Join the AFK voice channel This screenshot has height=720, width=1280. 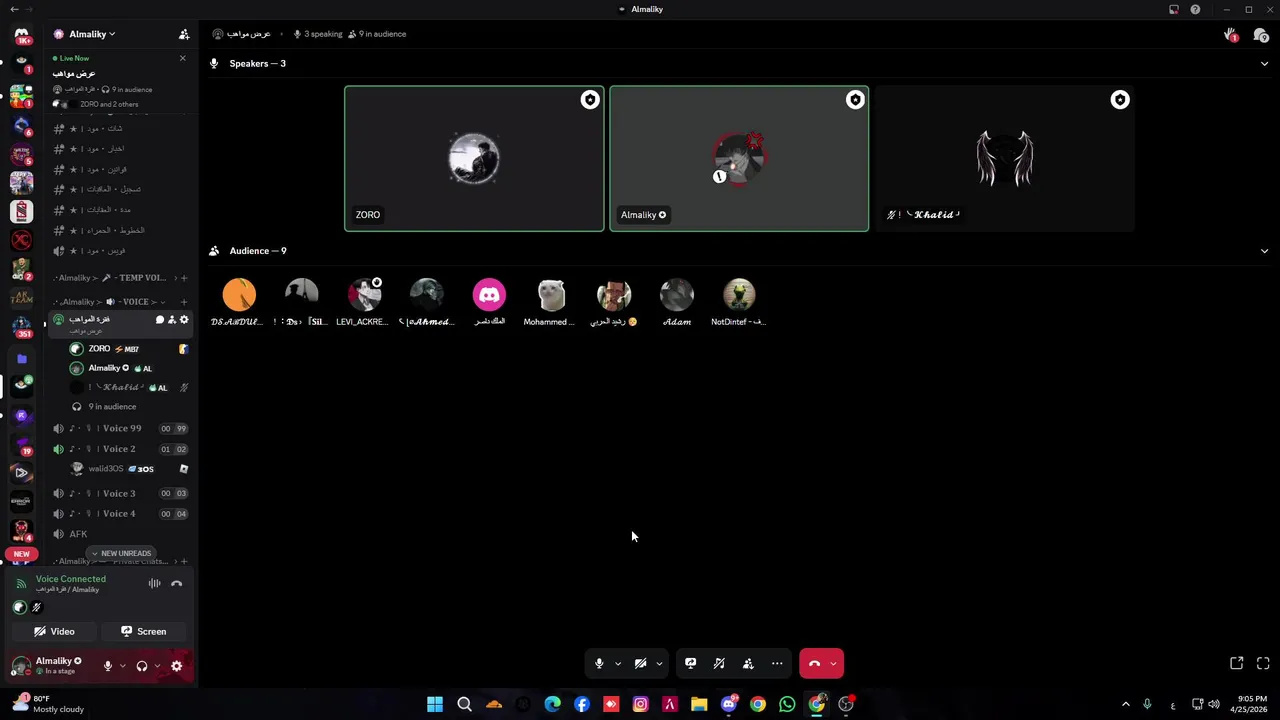coord(120,534)
